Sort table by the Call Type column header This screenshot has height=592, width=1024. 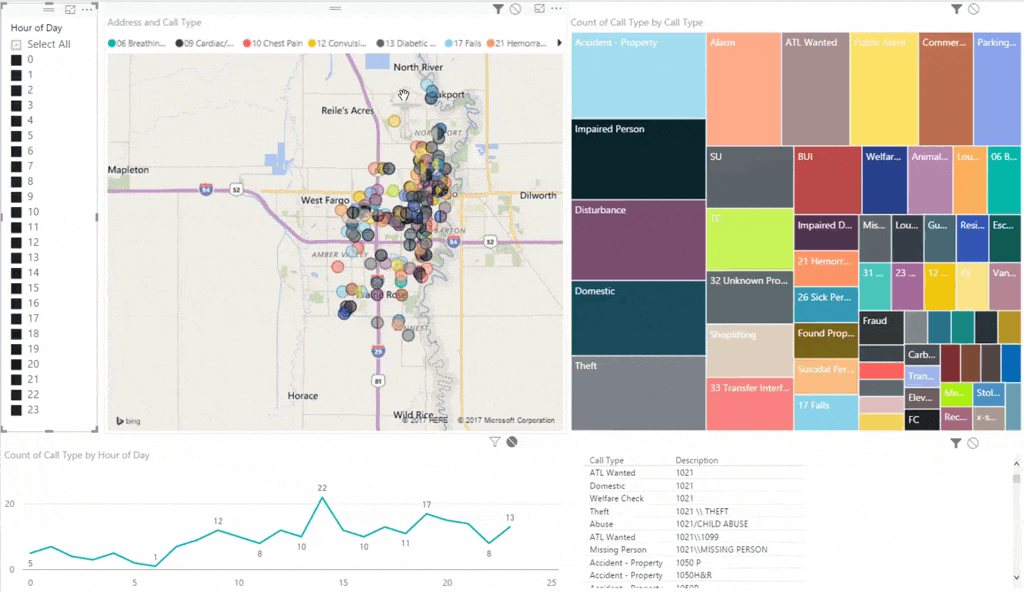pyautogui.click(x=606, y=461)
